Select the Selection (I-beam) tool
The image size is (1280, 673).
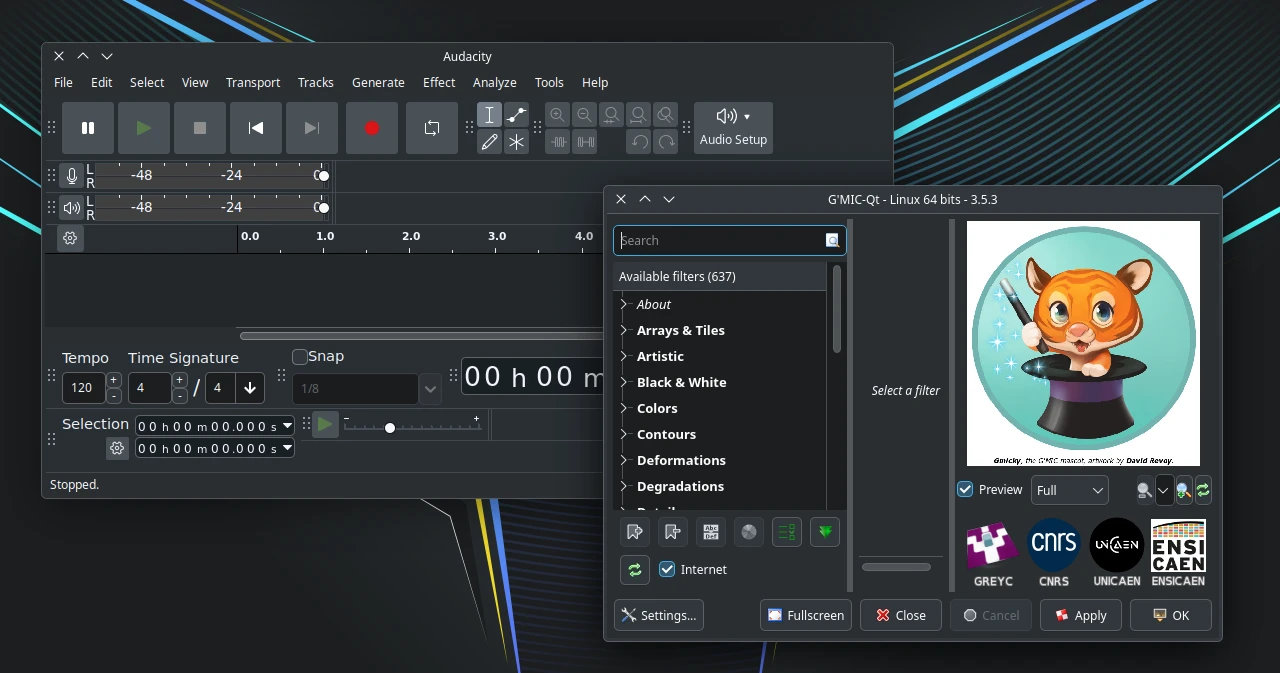pyautogui.click(x=489, y=115)
